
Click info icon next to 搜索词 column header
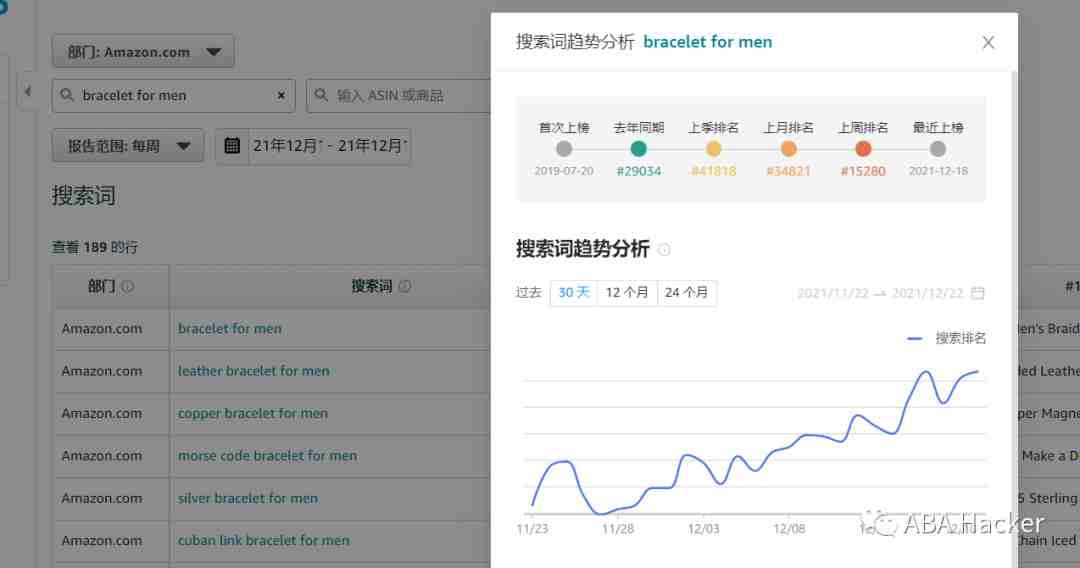point(405,286)
